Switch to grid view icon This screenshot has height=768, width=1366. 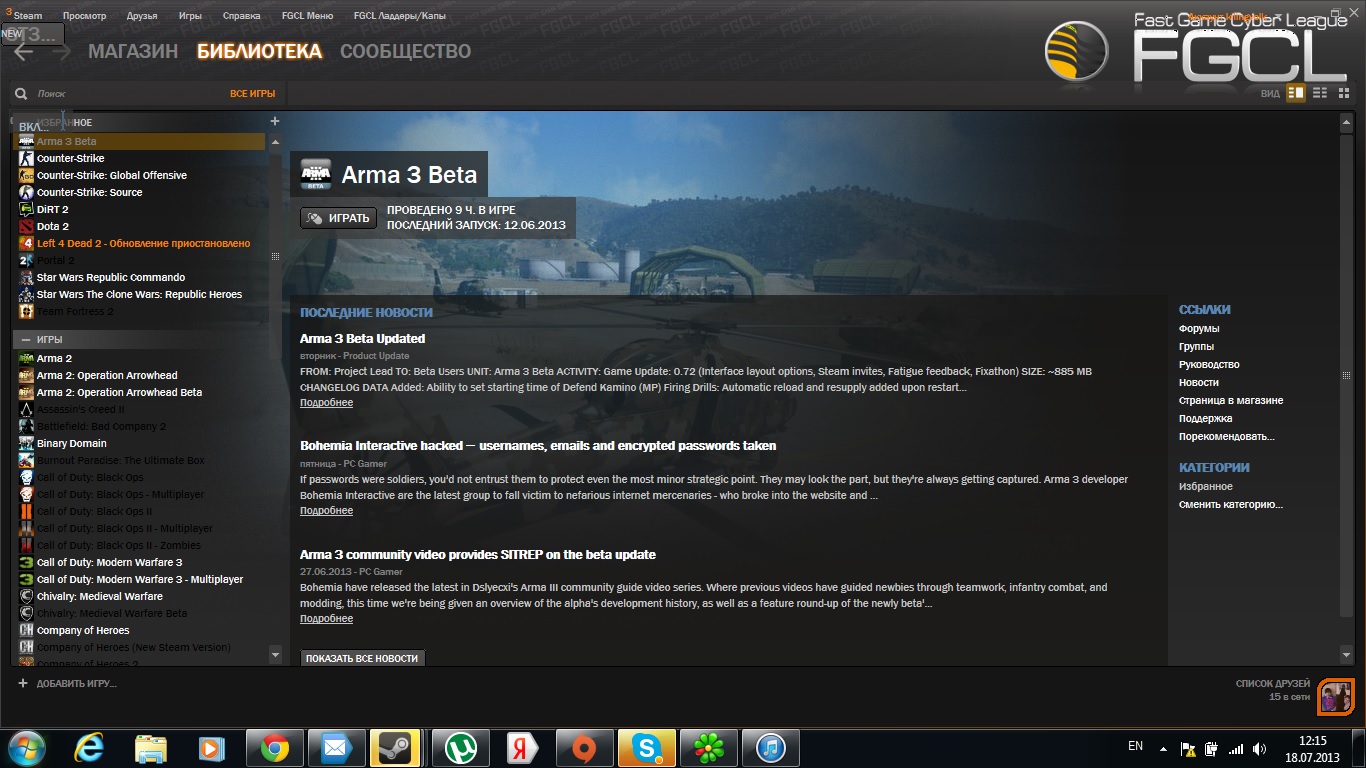click(1343, 93)
